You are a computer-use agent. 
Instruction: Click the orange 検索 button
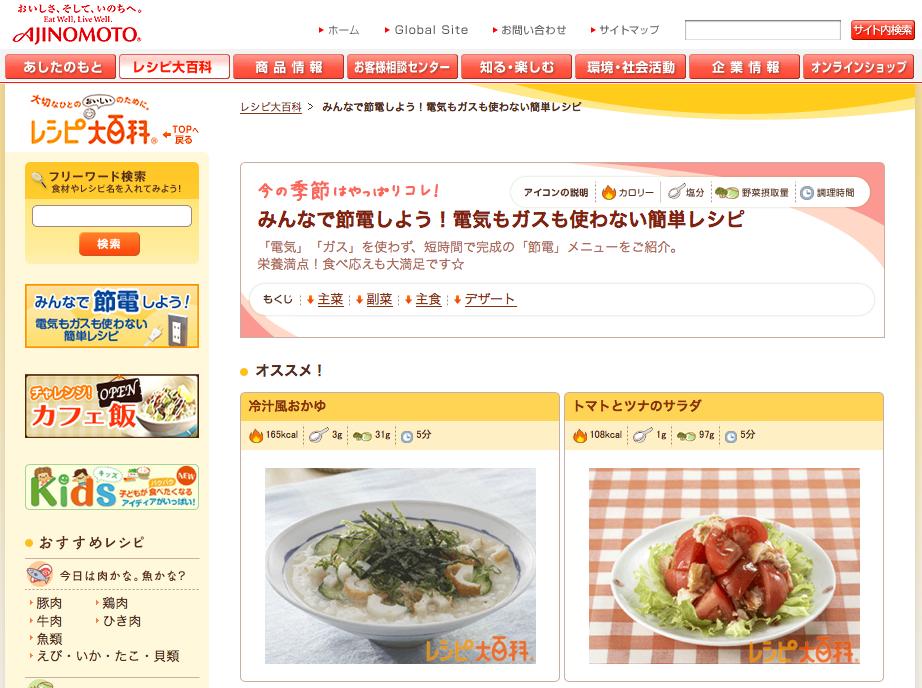pyautogui.click(x=109, y=244)
